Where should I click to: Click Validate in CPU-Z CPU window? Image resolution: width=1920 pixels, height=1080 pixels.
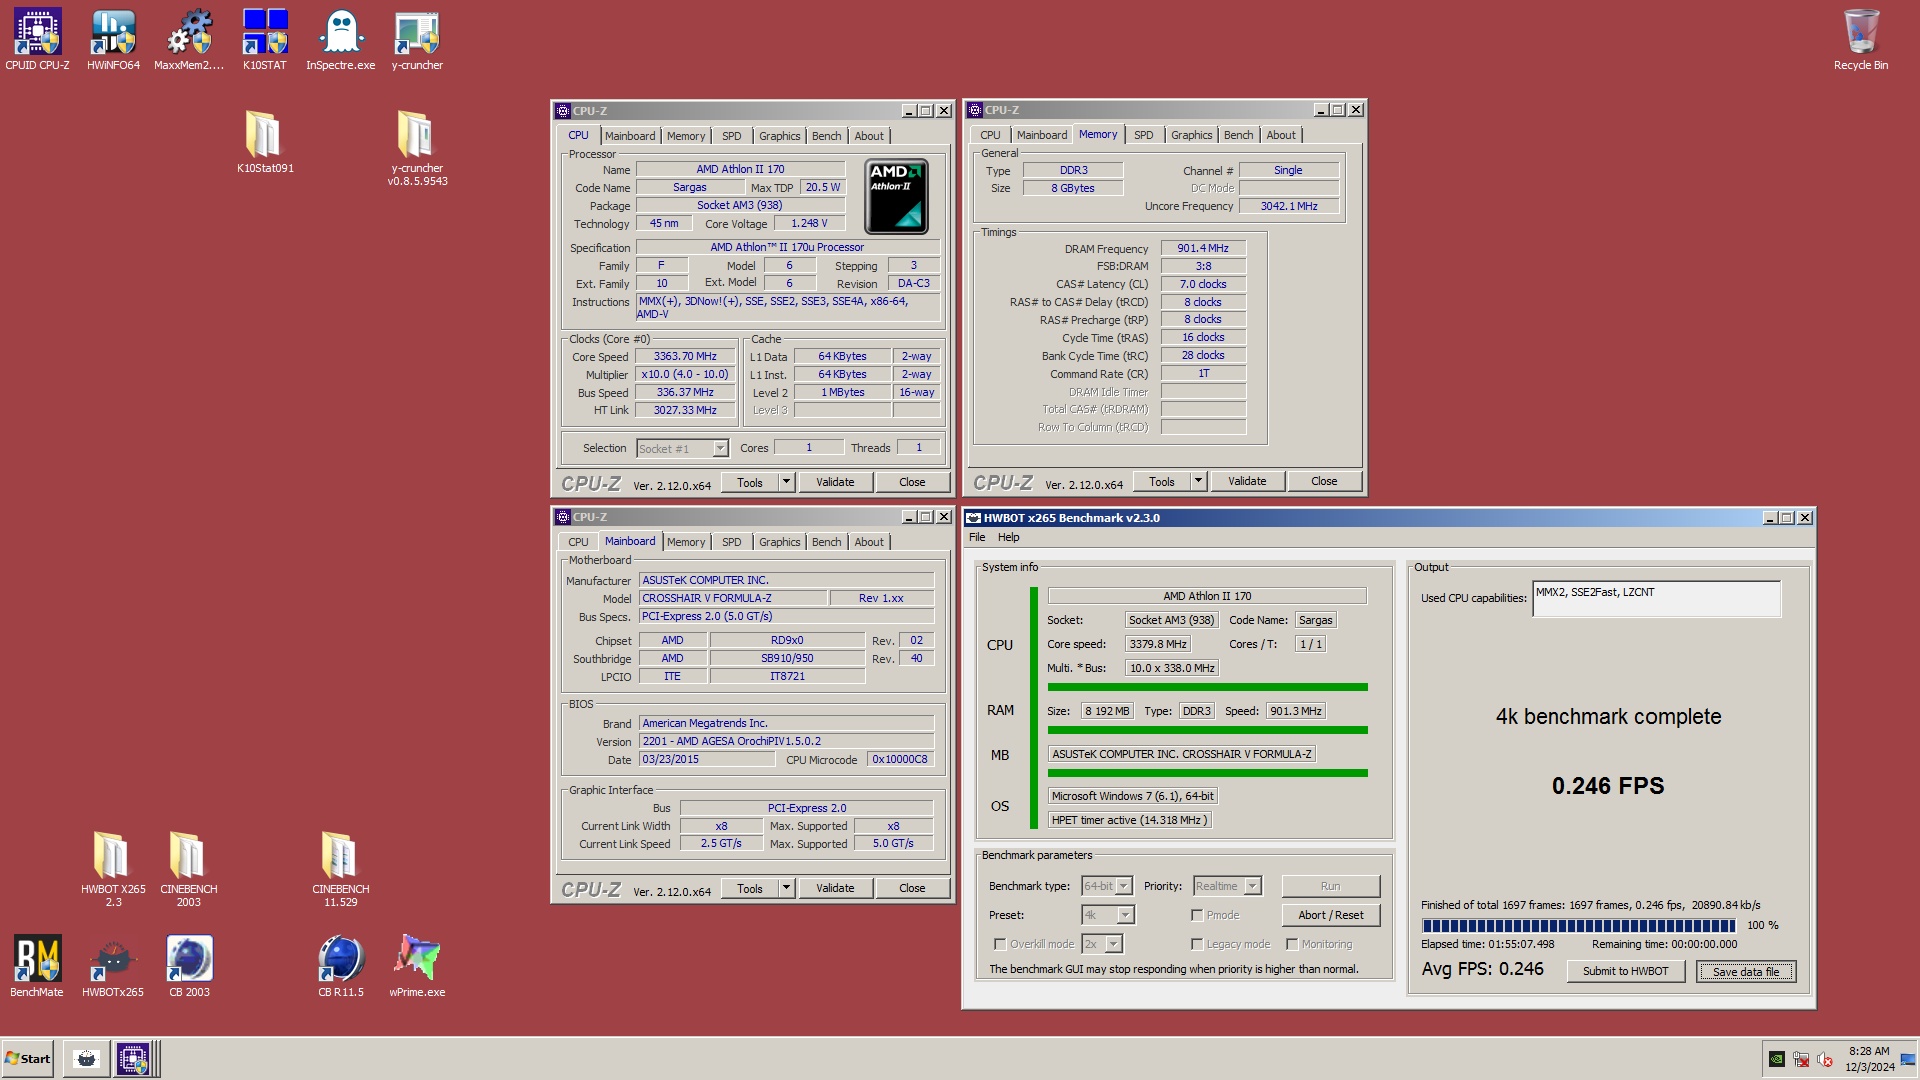tap(835, 482)
